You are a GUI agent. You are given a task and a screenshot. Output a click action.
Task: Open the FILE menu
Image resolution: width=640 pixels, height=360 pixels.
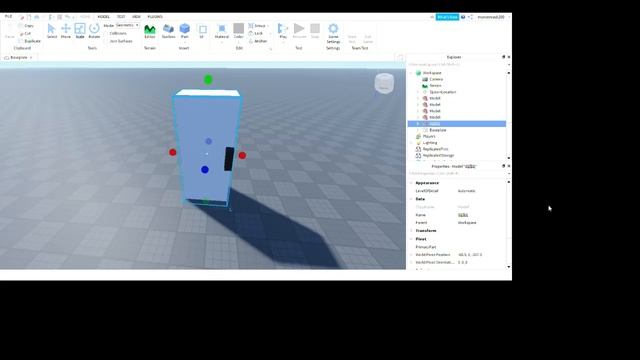(9, 17)
